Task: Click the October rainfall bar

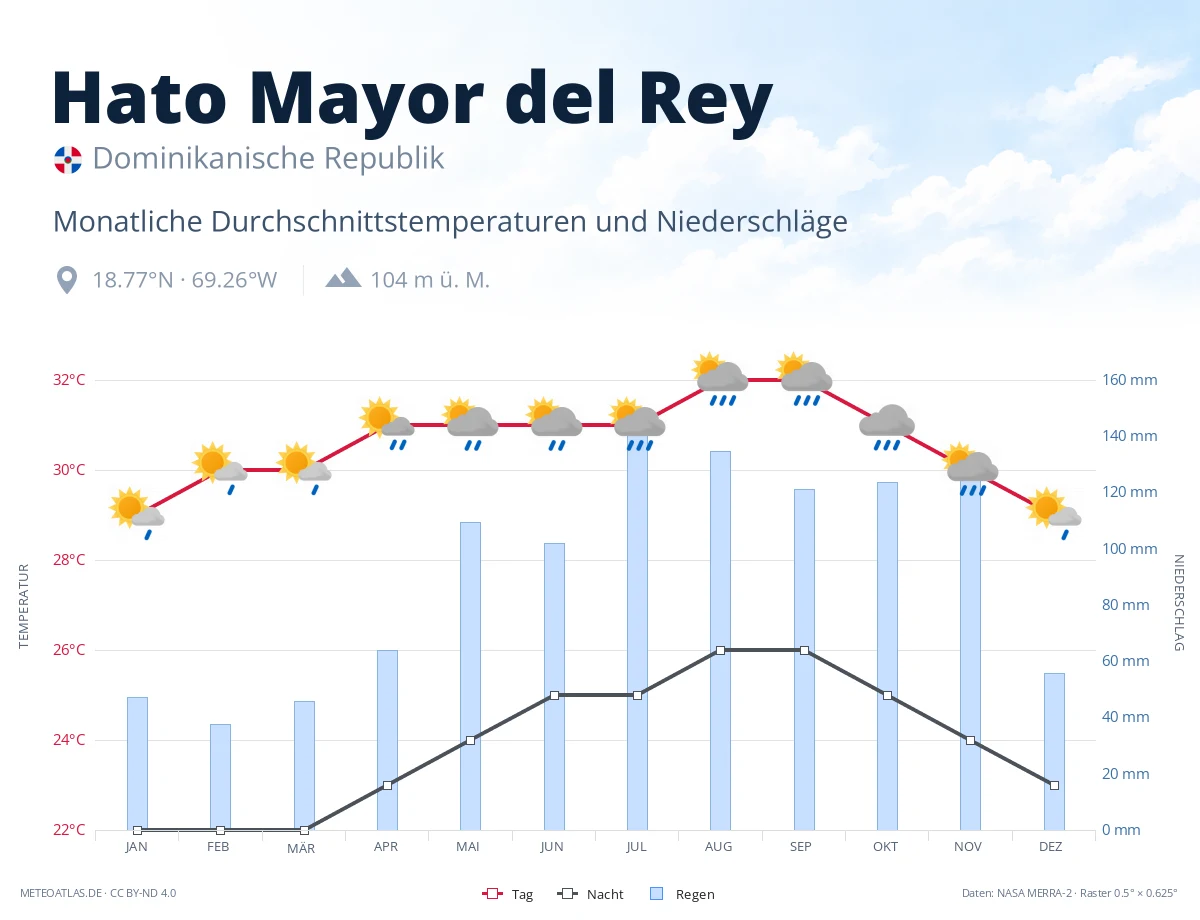Action: point(887,656)
